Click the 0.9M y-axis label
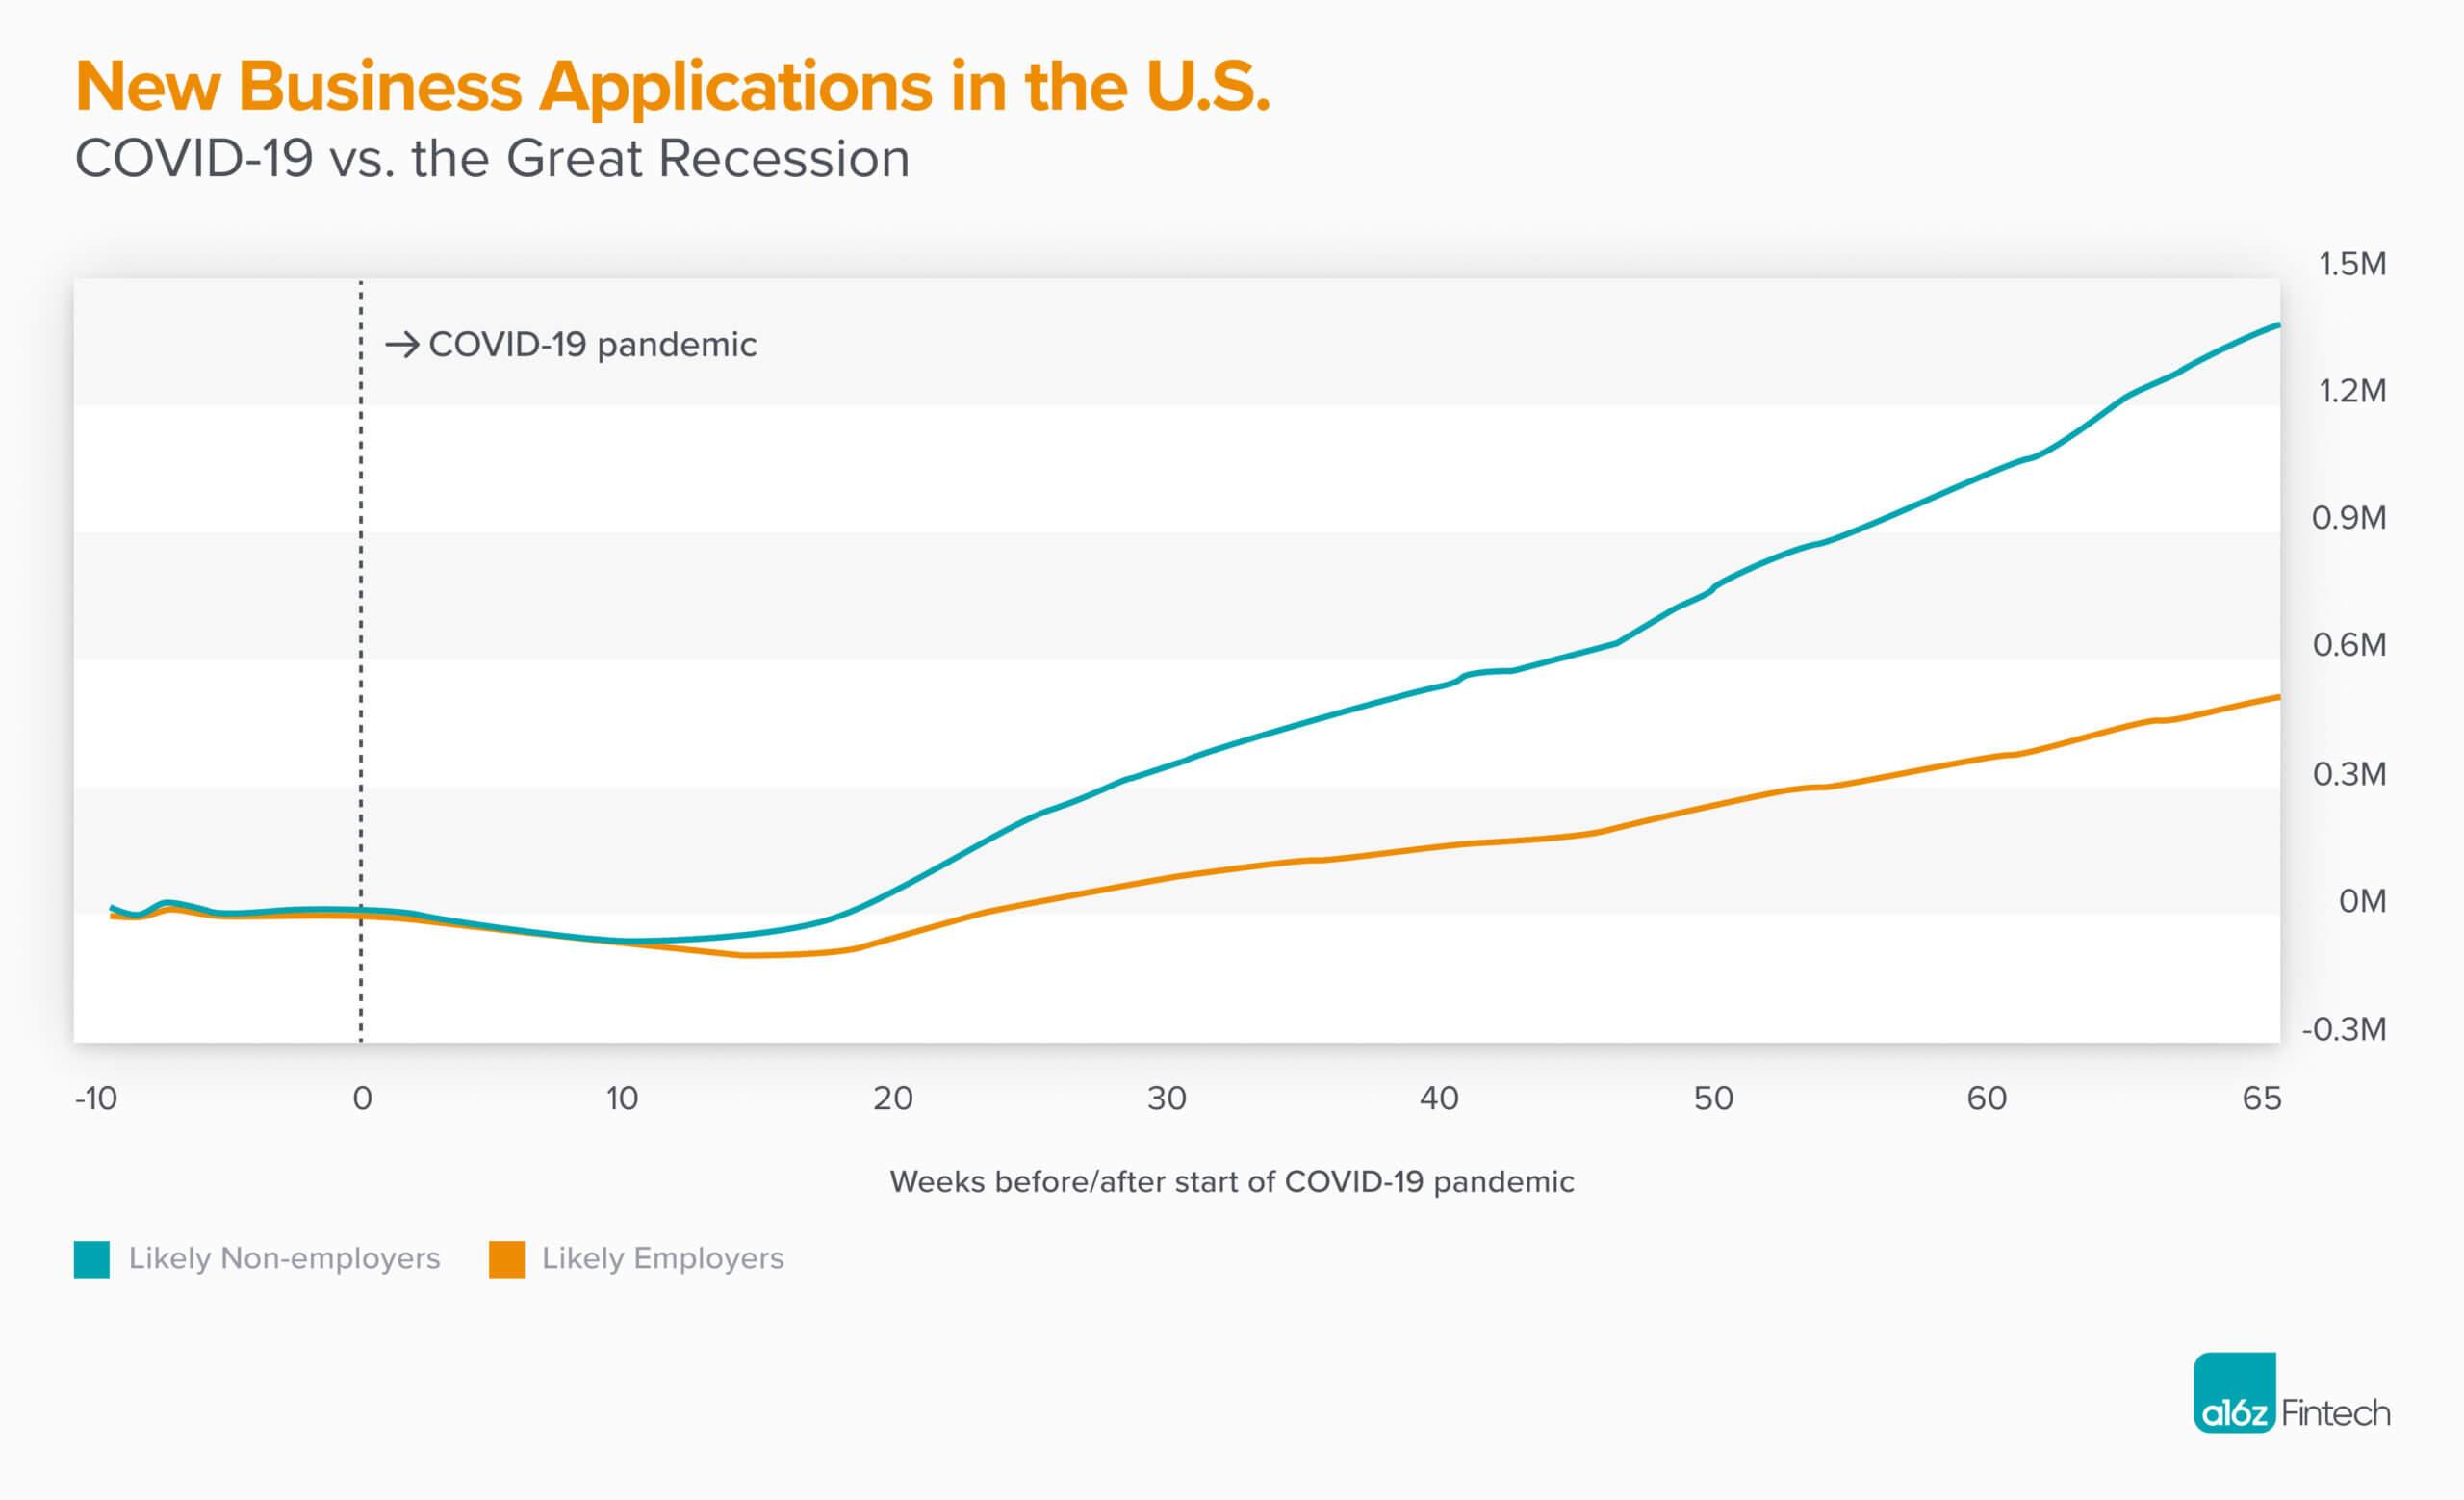2464x1500 pixels. (2349, 518)
